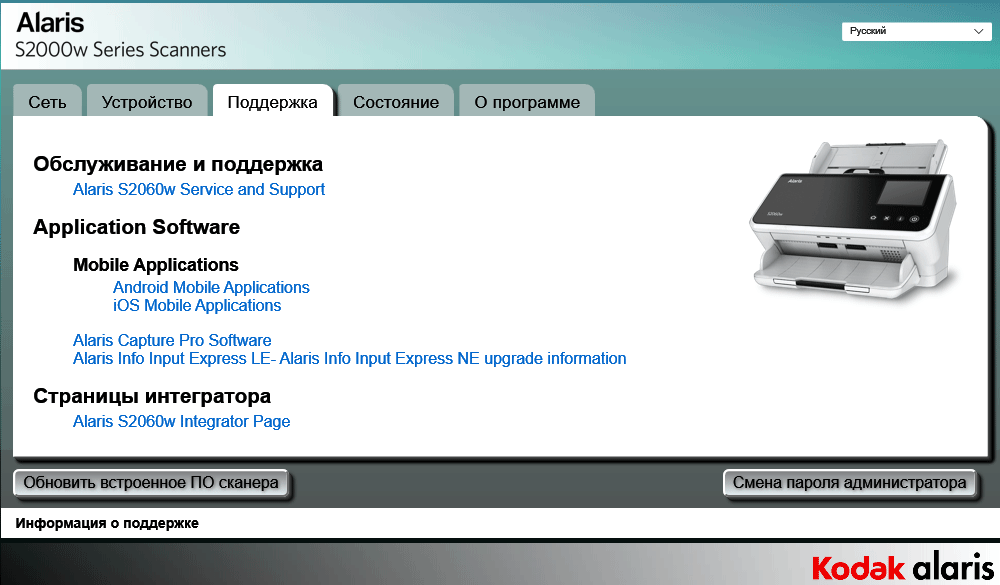Click Обновить встроенное ПО сканера button
This screenshot has width=1000, height=585.
pos(151,483)
